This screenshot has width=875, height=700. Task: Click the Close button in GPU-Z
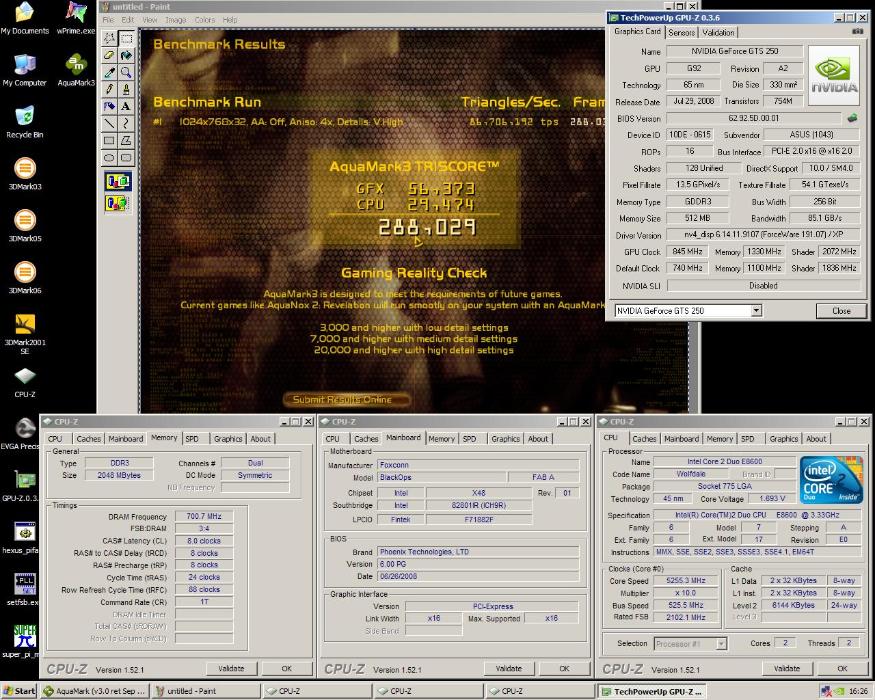click(x=841, y=311)
